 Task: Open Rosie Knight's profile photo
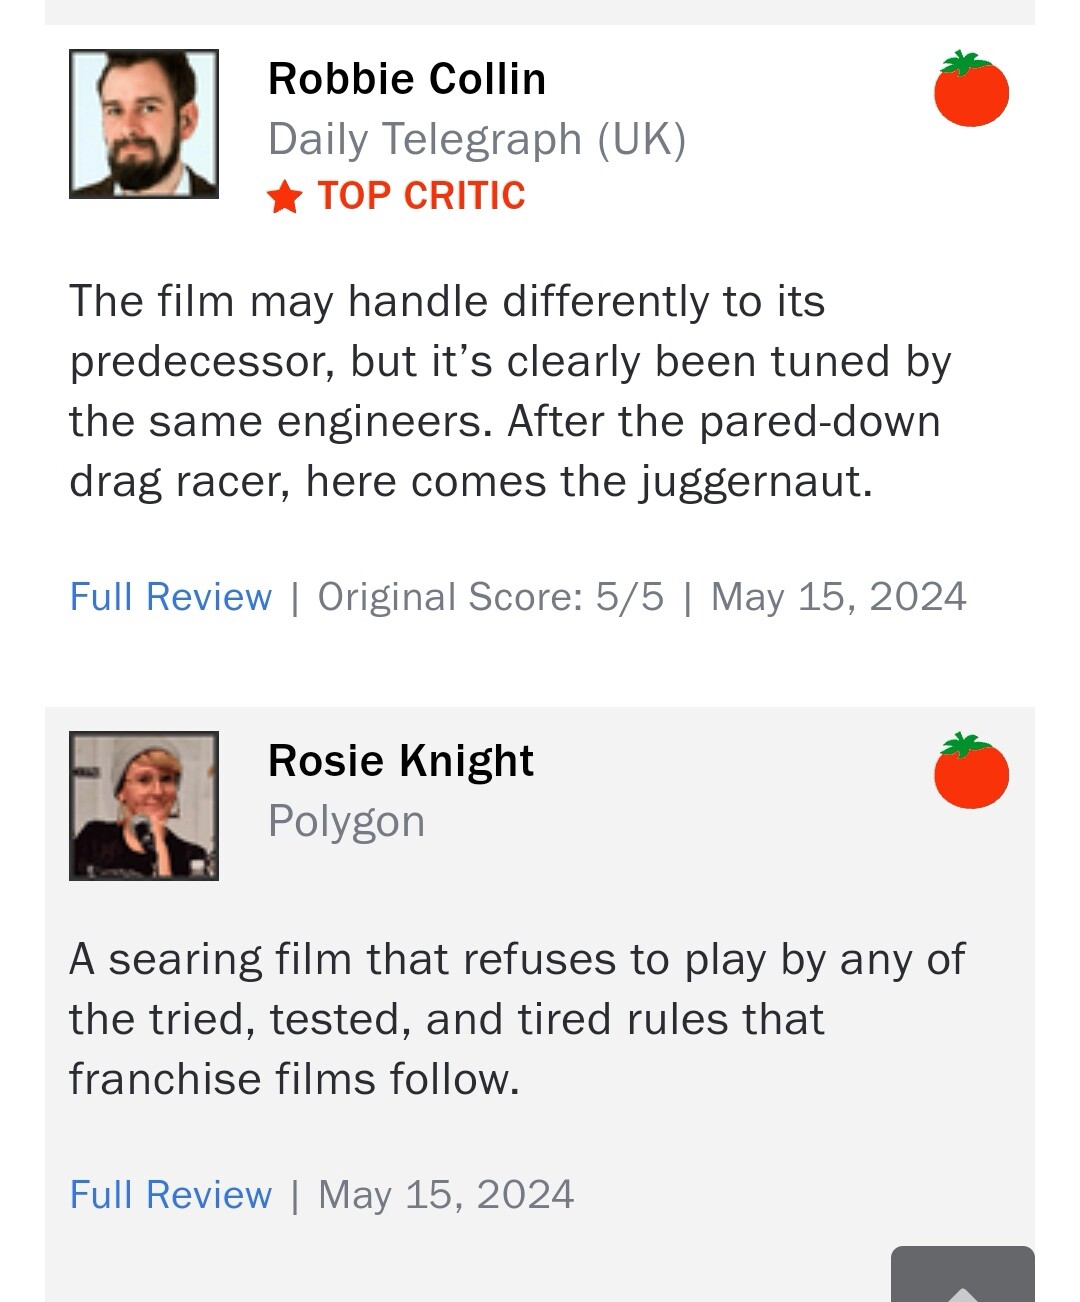144,806
